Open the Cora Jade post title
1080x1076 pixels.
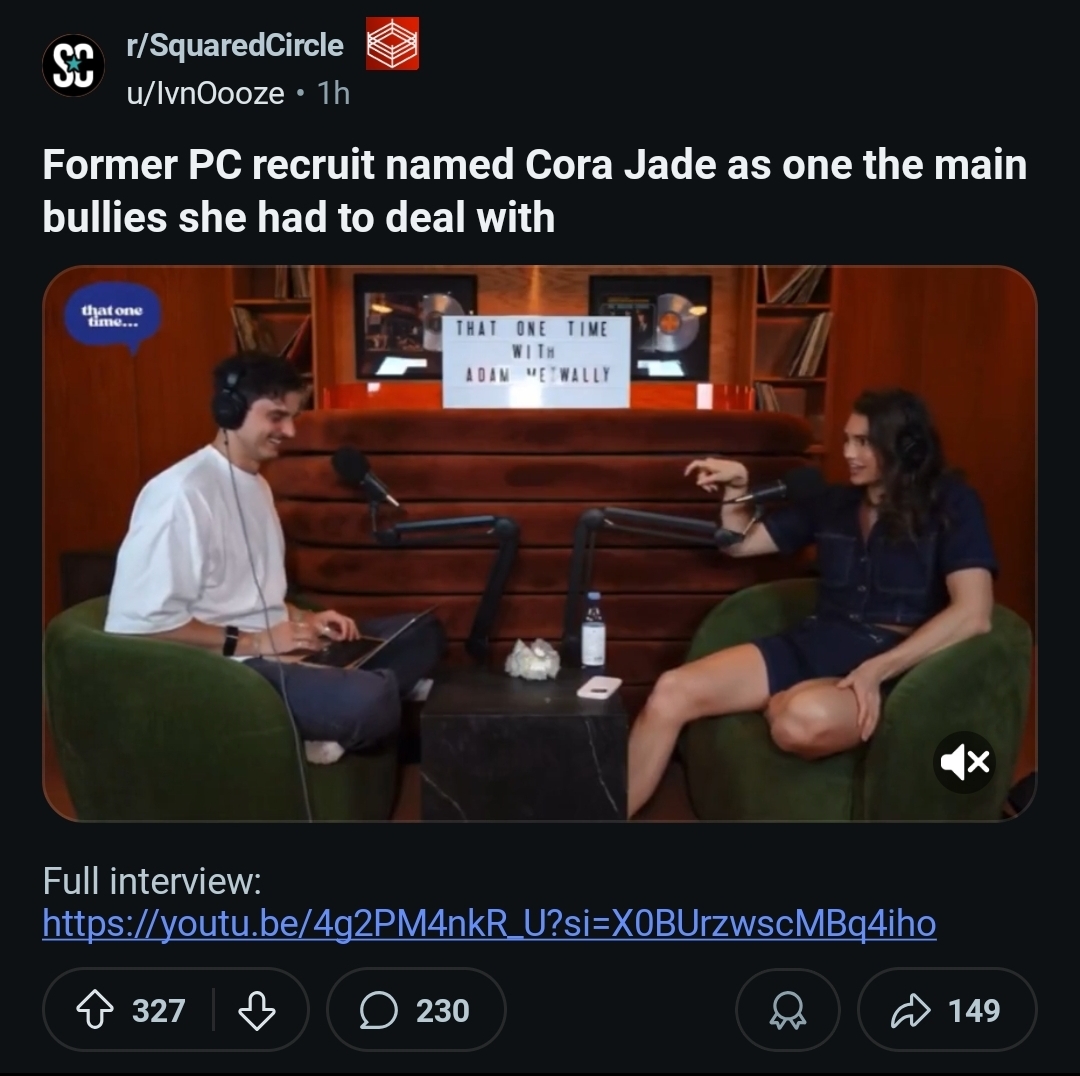click(534, 191)
